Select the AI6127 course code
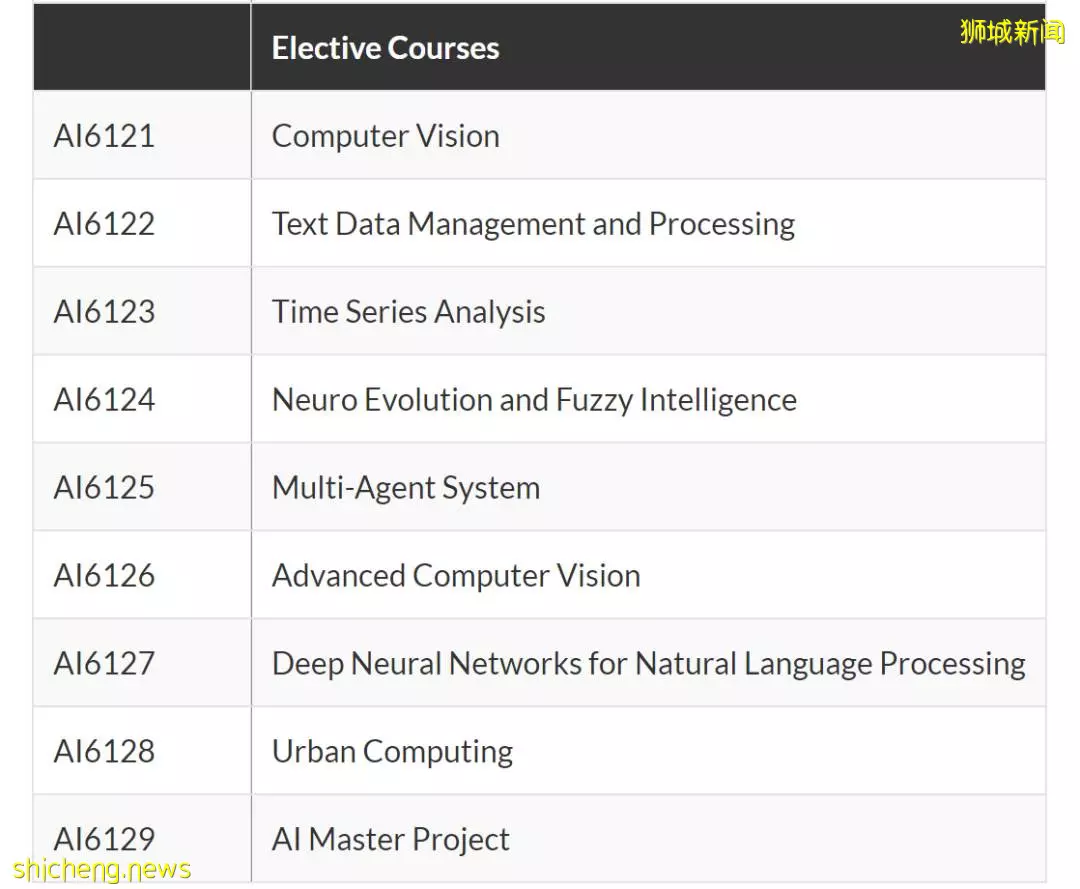This screenshot has height=889, width=1080. tap(104, 663)
